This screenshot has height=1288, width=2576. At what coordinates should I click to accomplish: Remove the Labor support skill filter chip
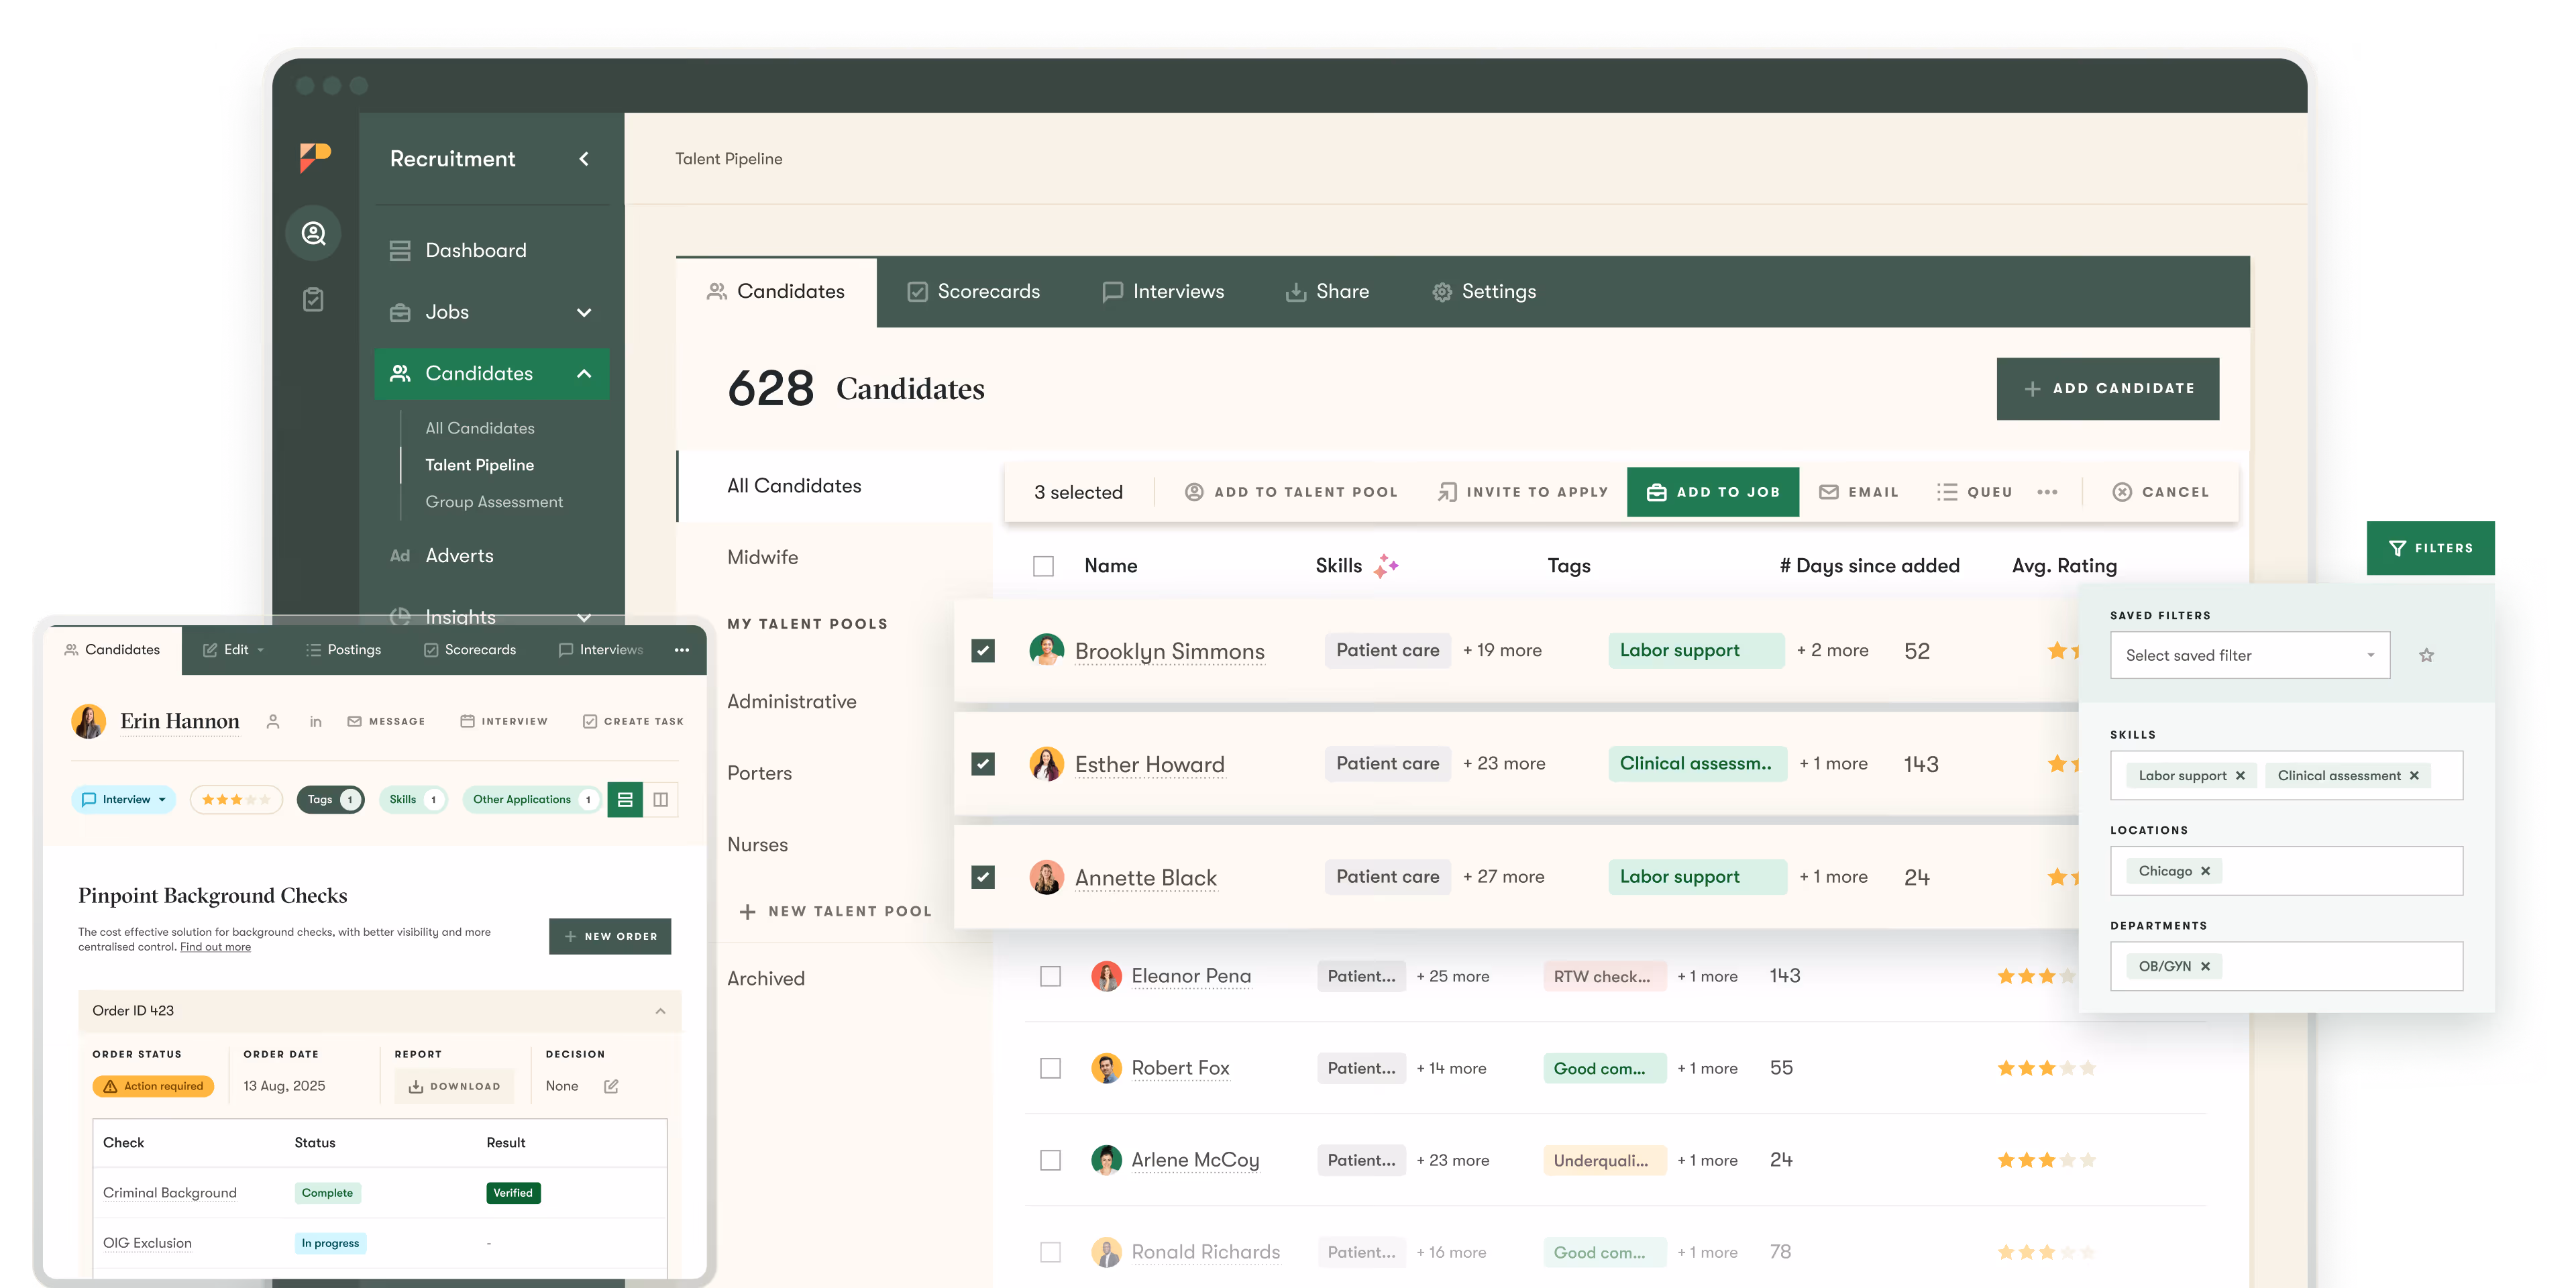click(2240, 776)
